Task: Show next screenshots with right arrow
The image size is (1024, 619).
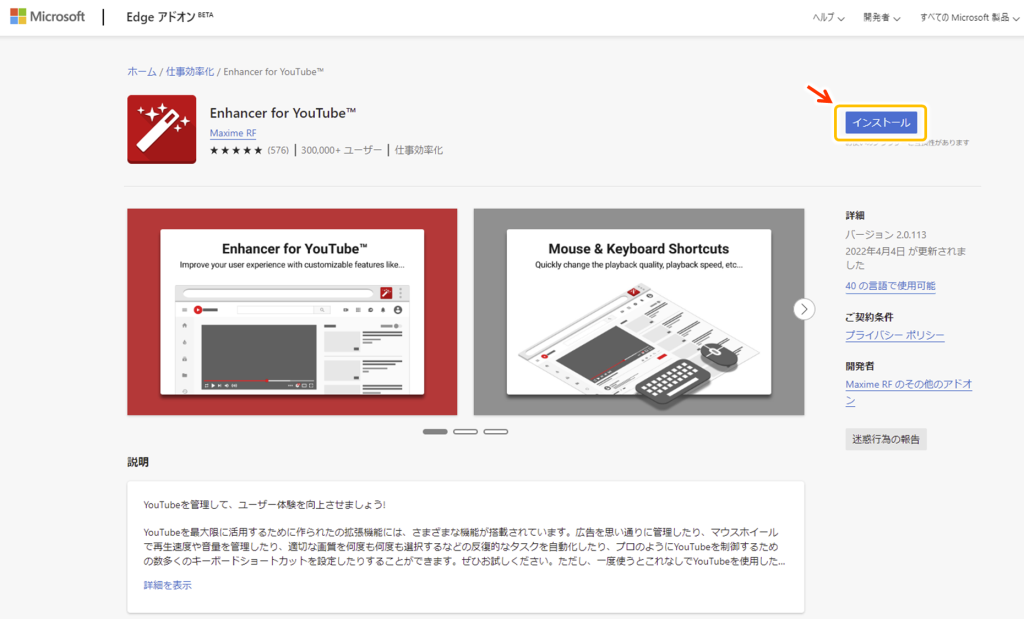Action: pyautogui.click(x=804, y=309)
